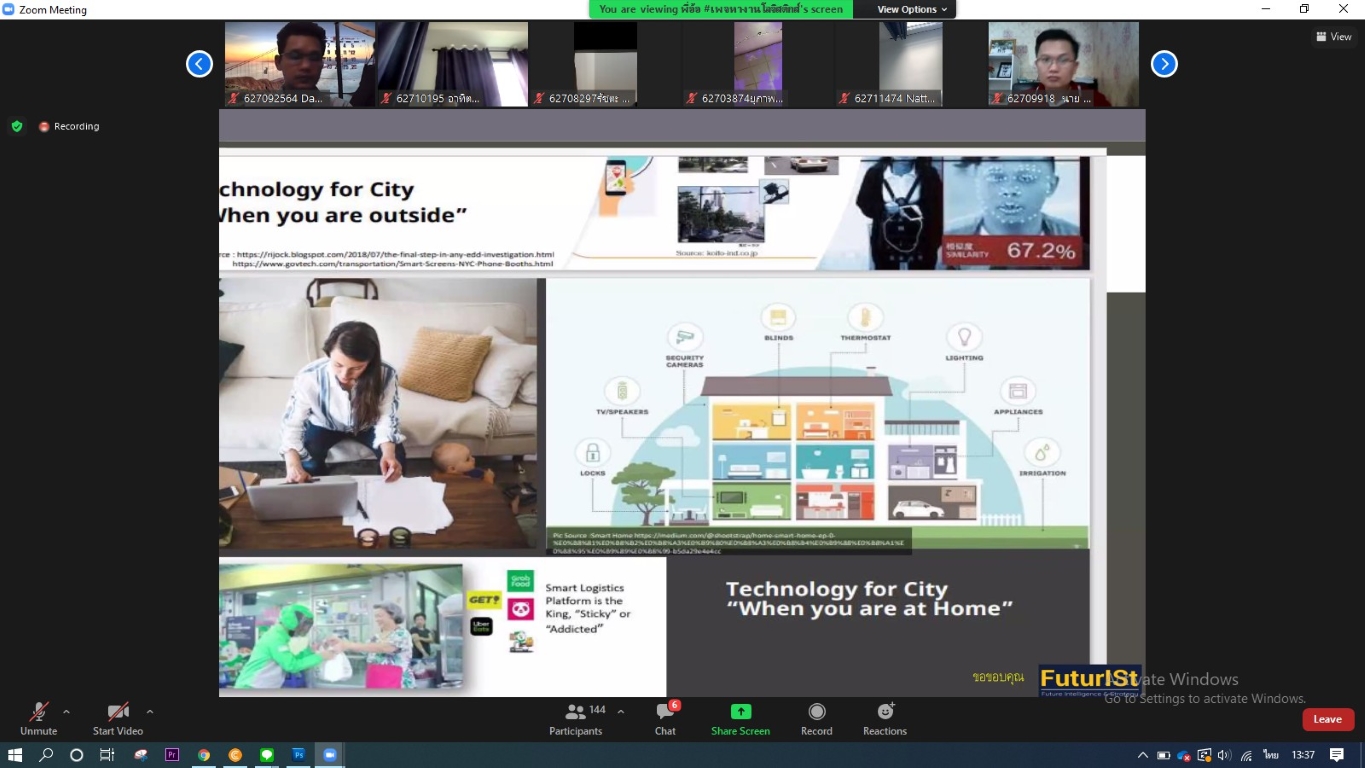
Task: Click the green Share Screen icon
Action: point(740,712)
